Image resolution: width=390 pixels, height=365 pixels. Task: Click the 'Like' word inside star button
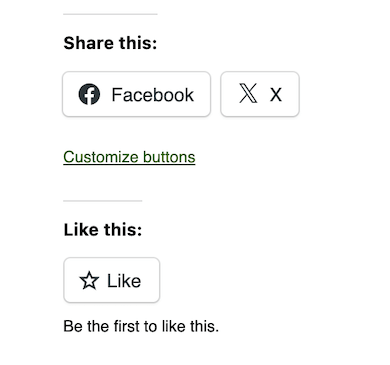(x=124, y=281)
